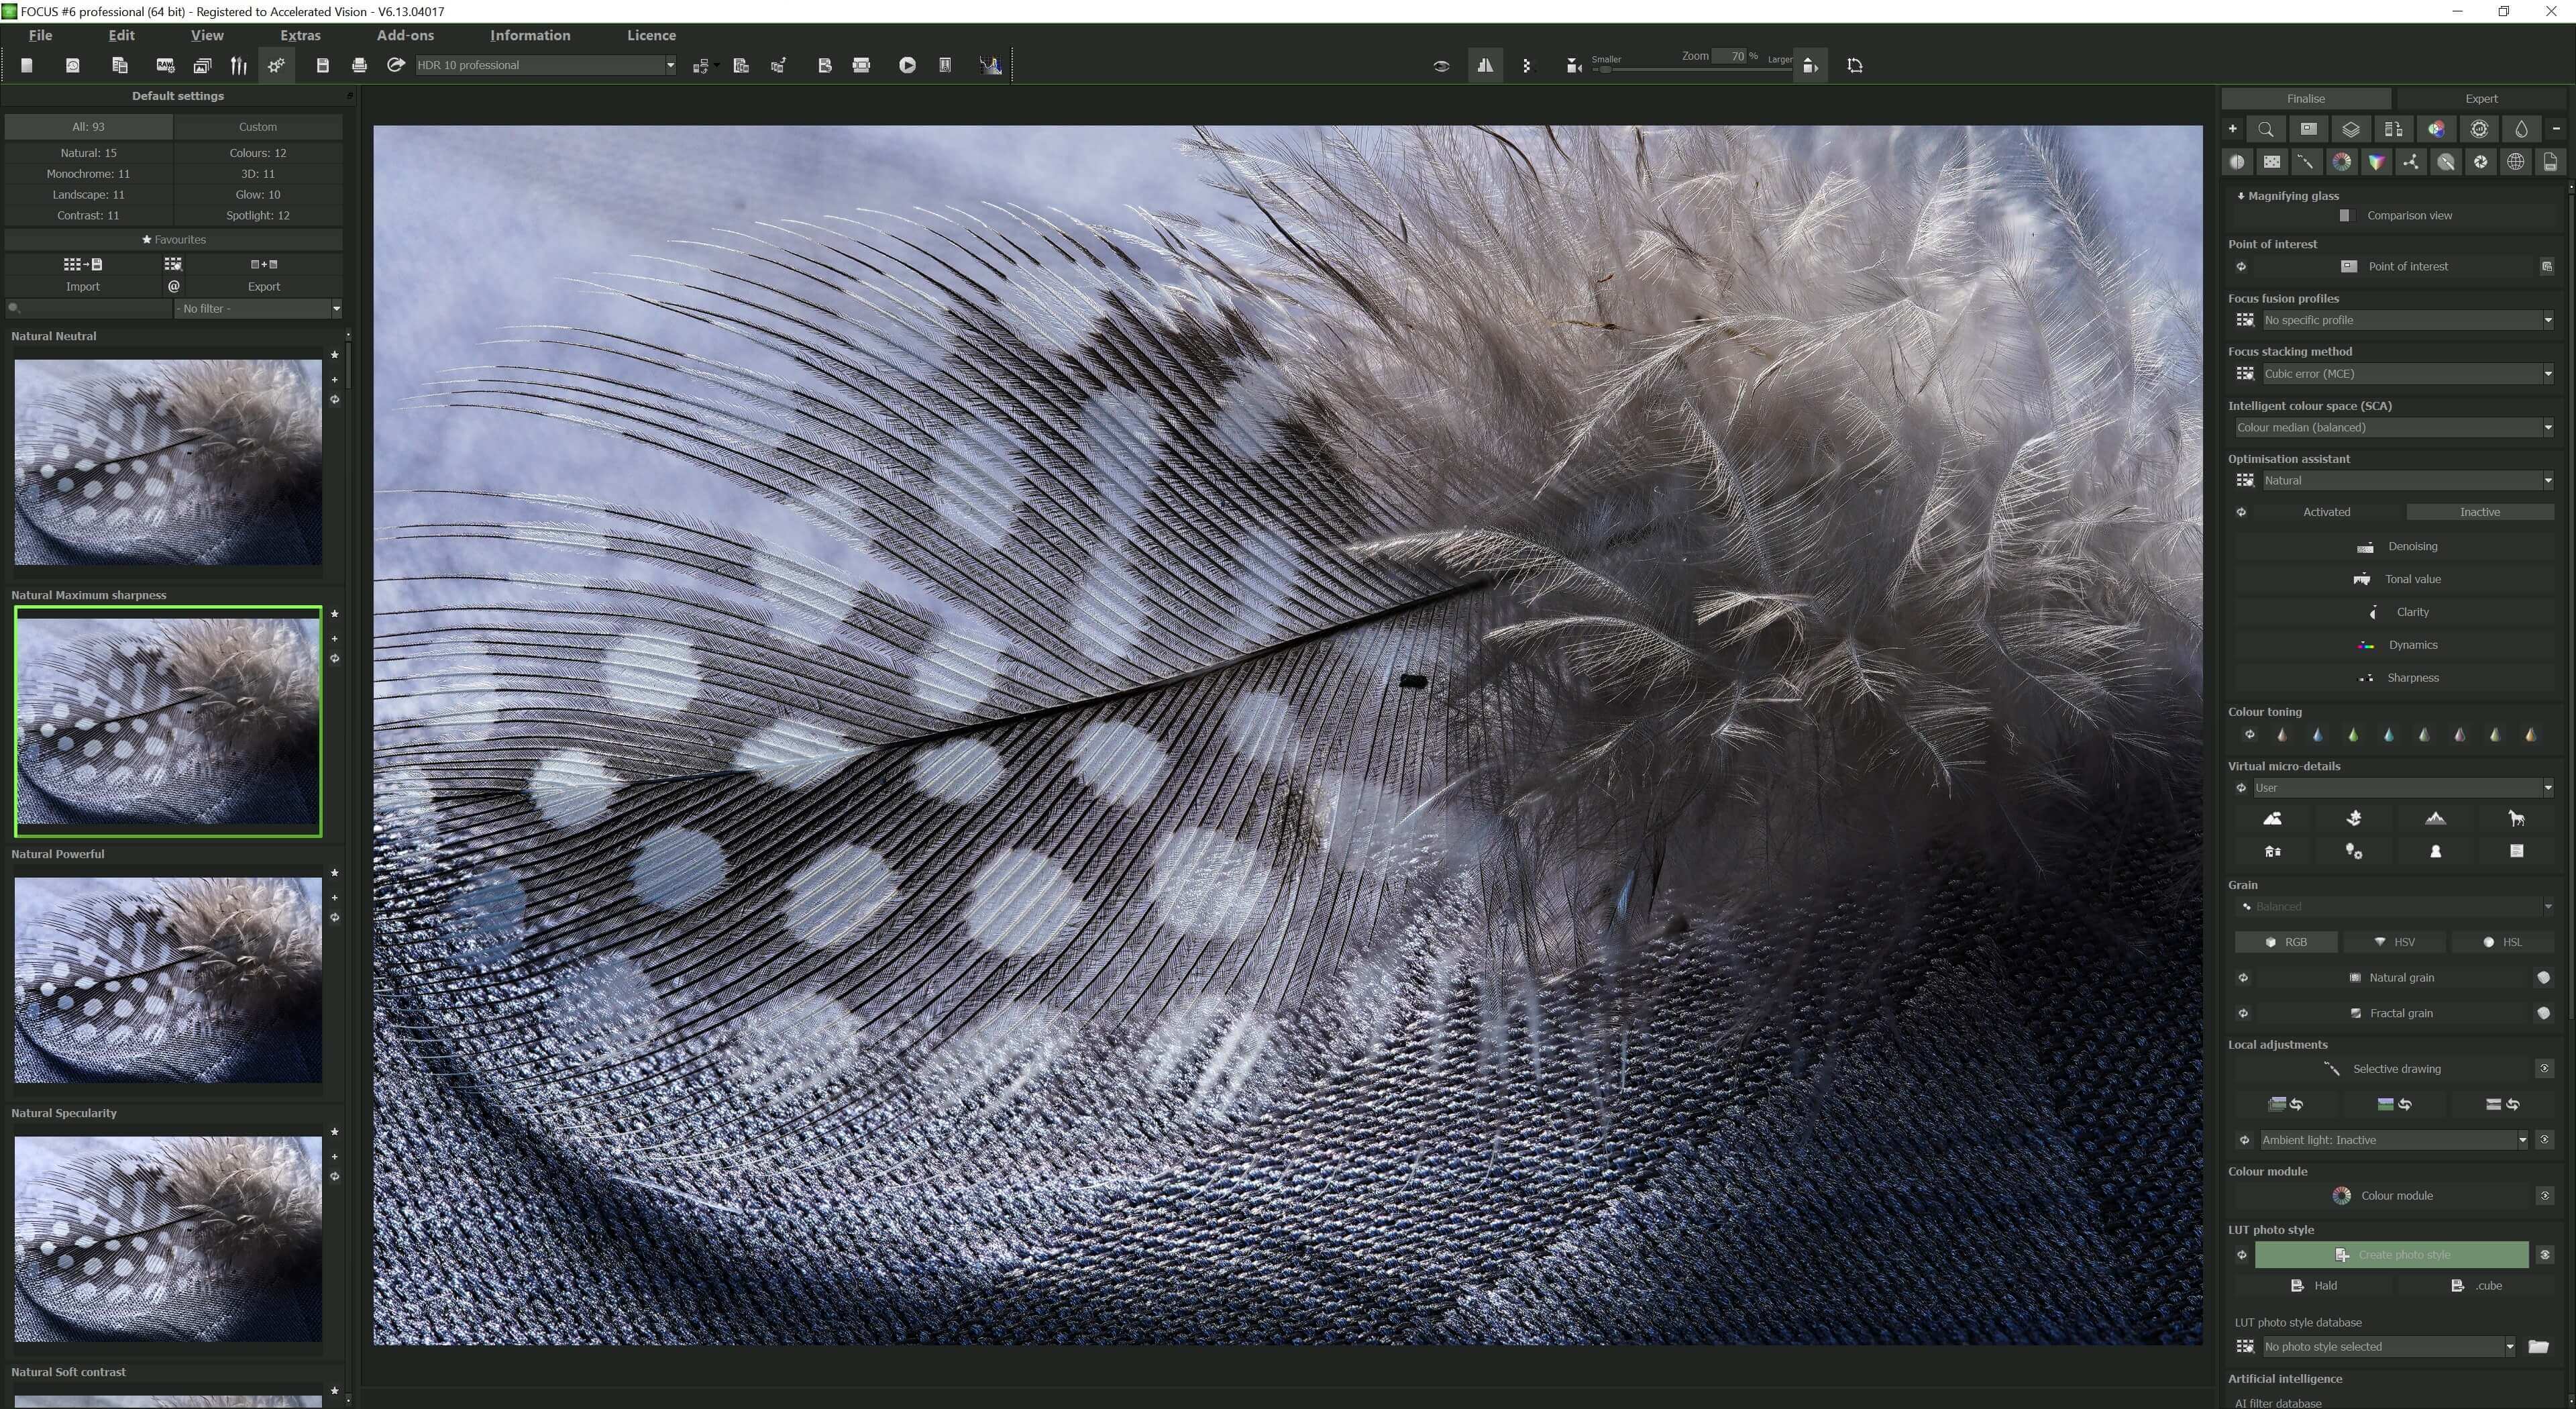
Task: Select the layers stack icon in right panel
Action: [x=2350, y=129]
